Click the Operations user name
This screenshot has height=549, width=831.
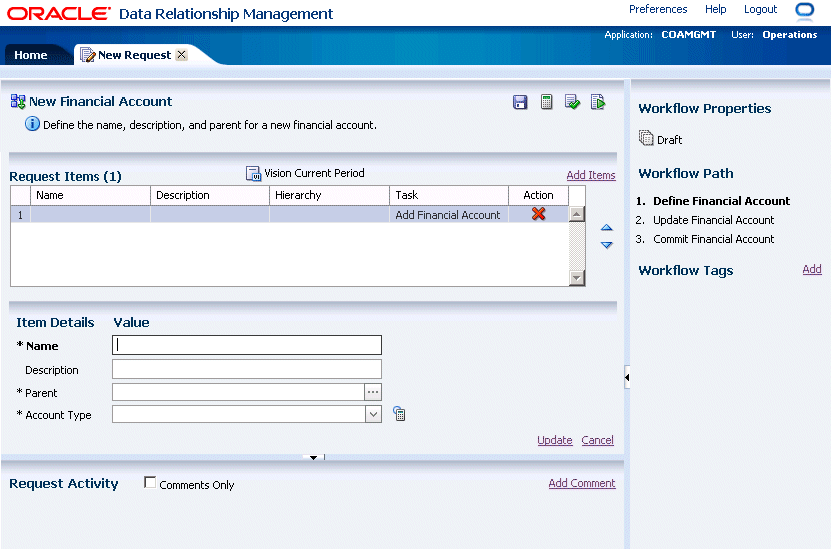790,34
